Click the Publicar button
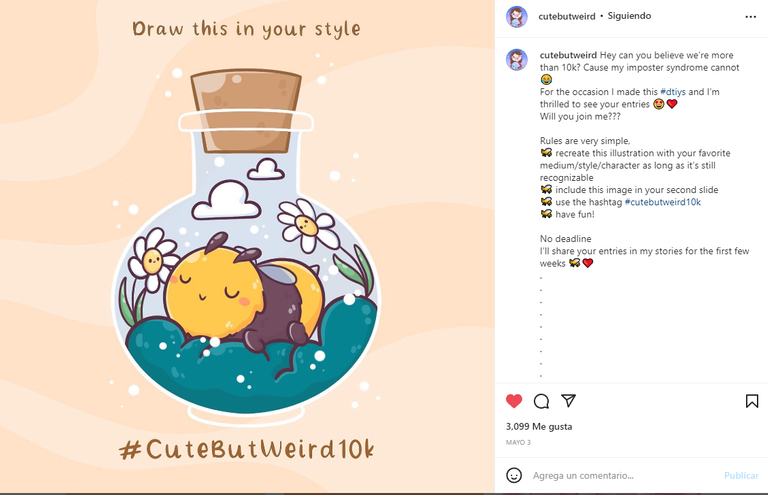This screenshot has height=495, width=768. 741,475
